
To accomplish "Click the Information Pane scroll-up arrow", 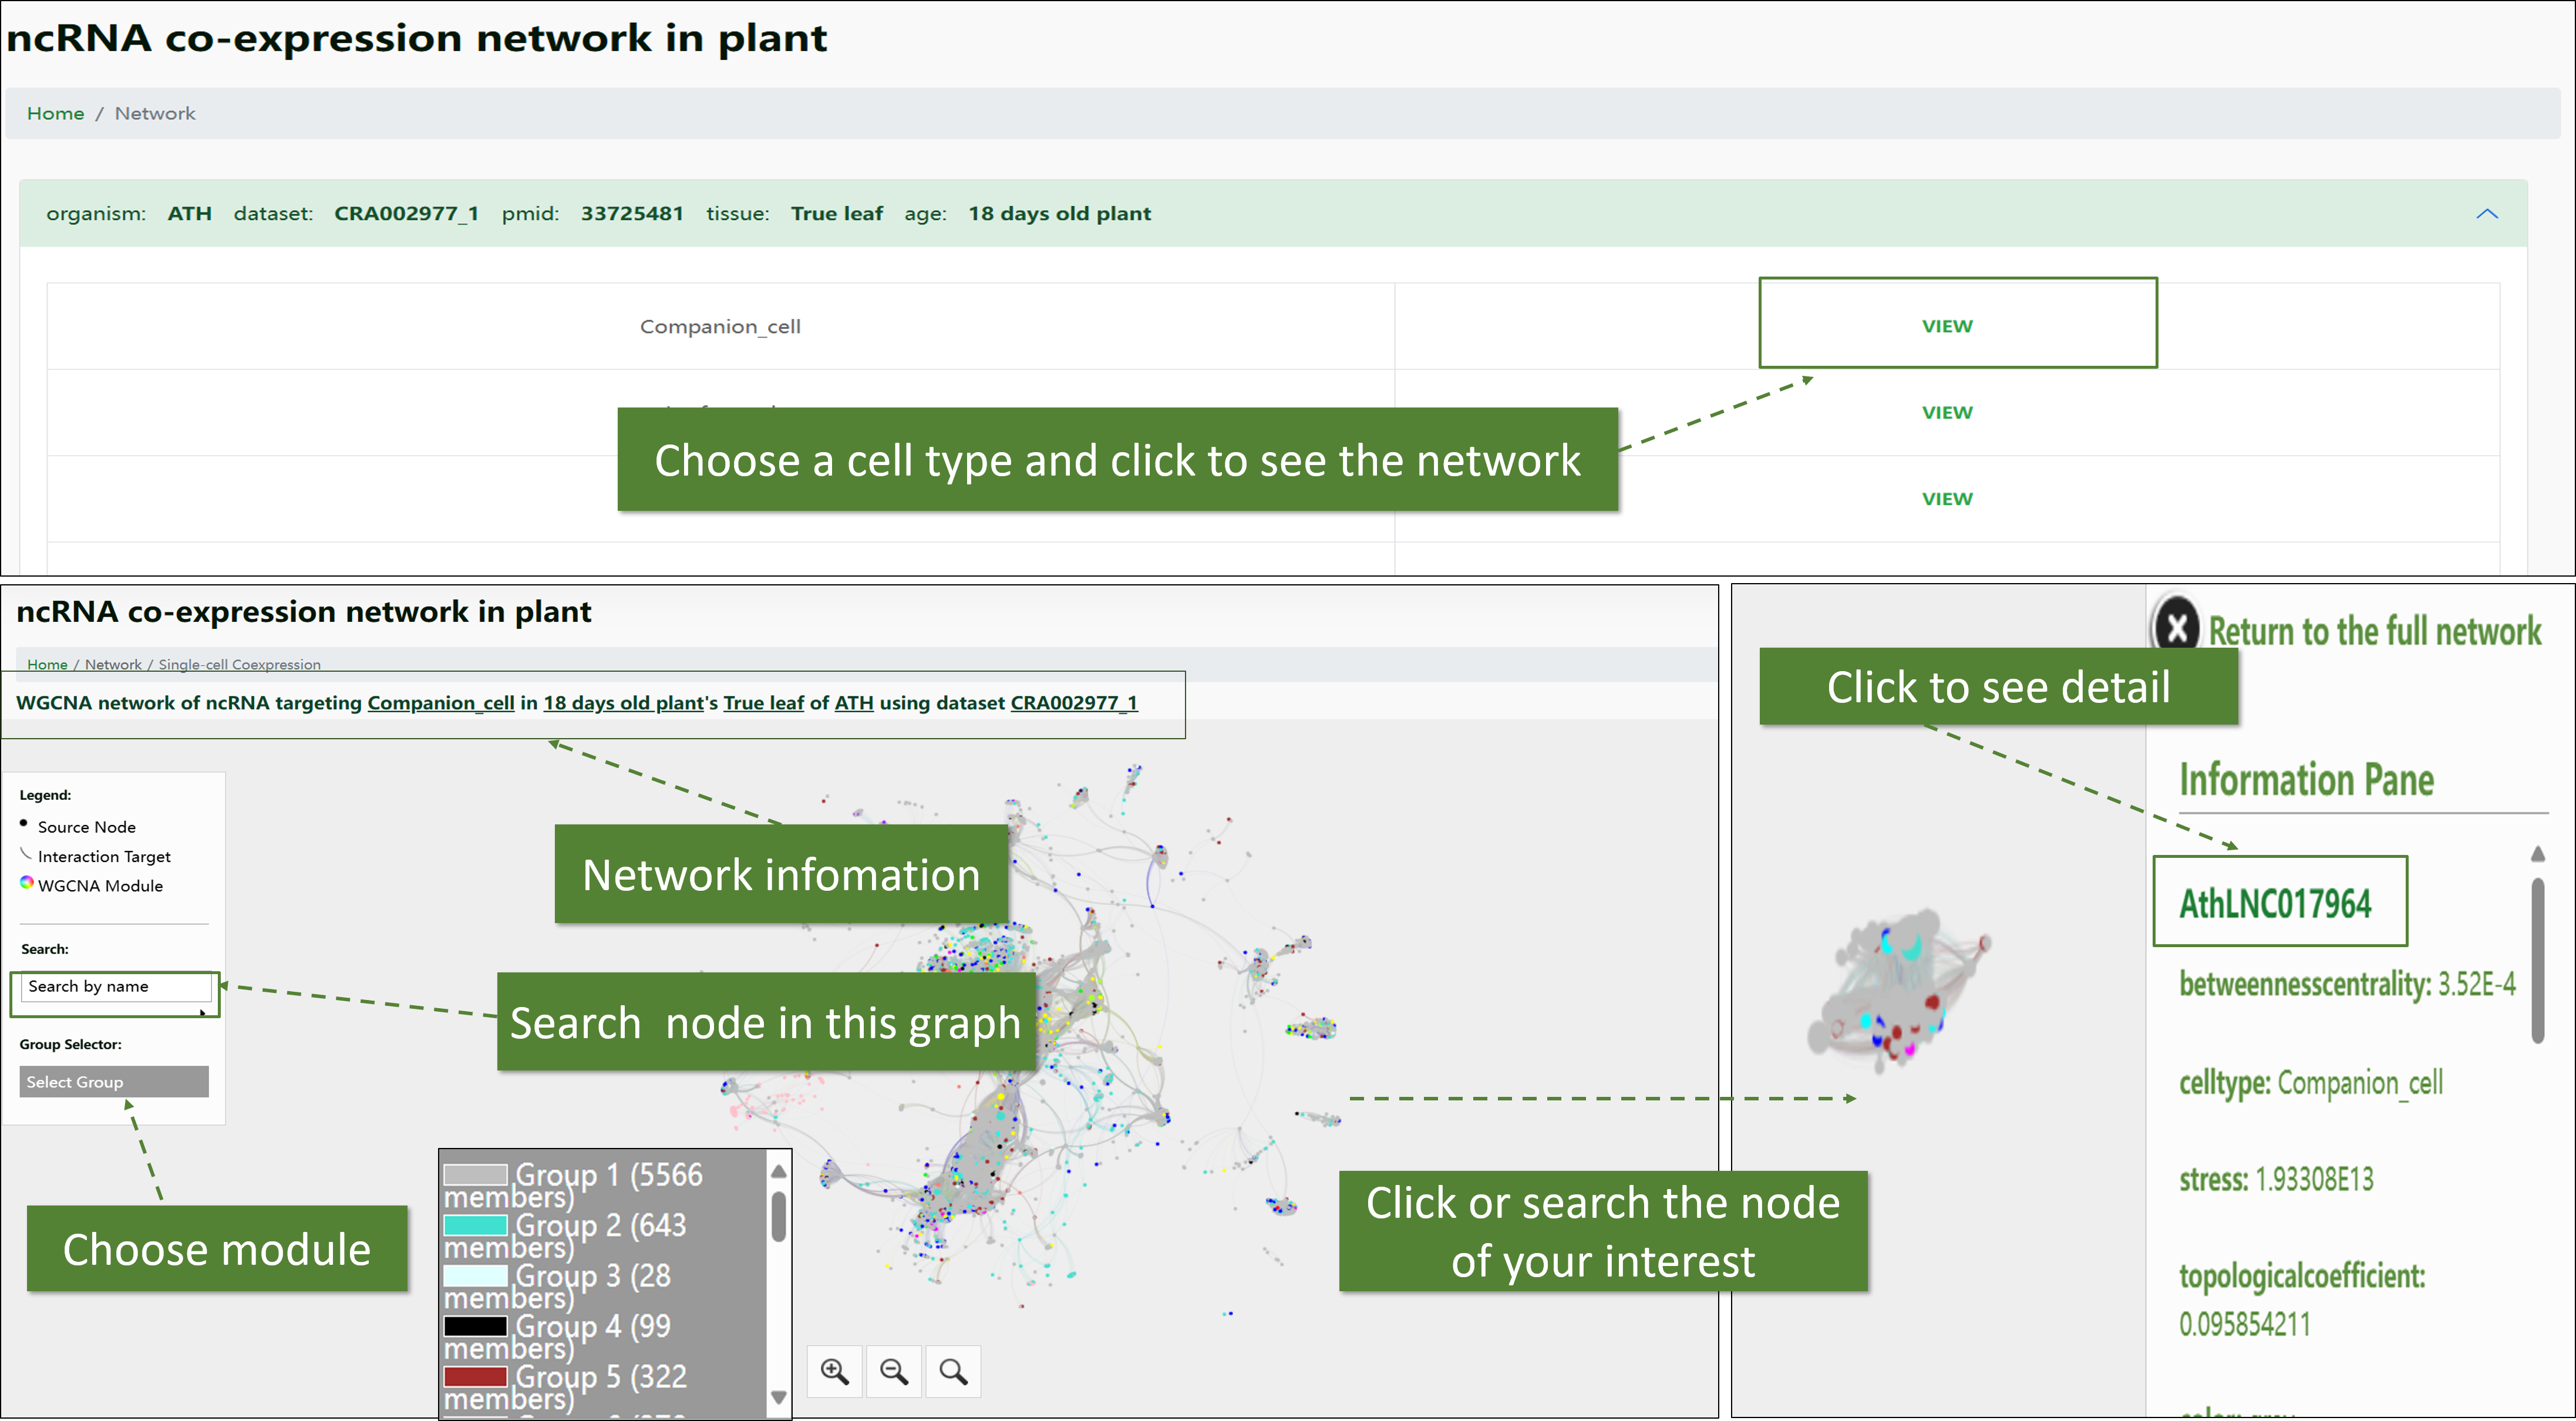I will tap(2537, 854).
